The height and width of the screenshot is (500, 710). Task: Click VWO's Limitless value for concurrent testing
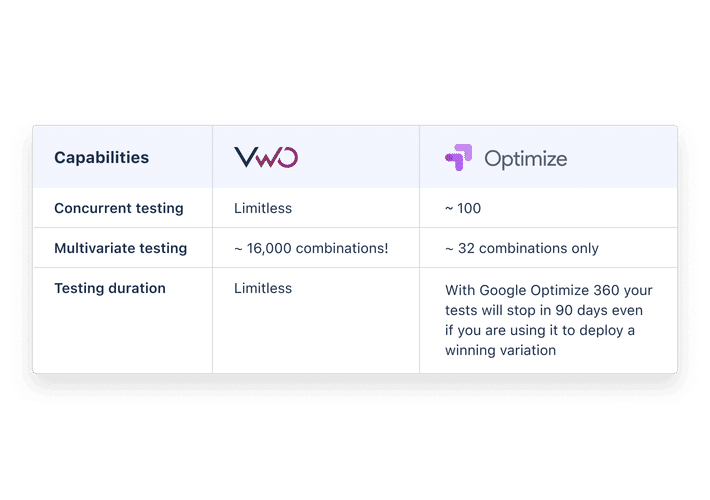click(x=263, y=208)
